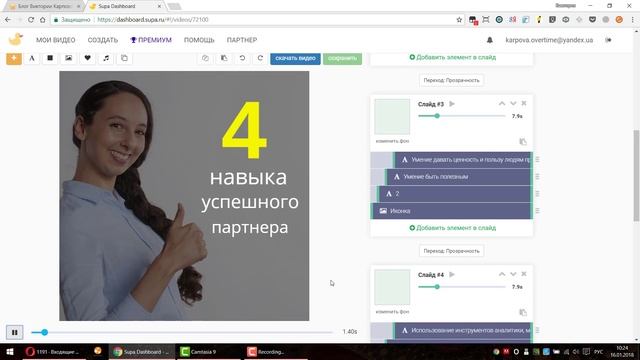Click drag handle of the Иконка layer
Viewport: 640px width, 360px height.
(x=538, y=211)
